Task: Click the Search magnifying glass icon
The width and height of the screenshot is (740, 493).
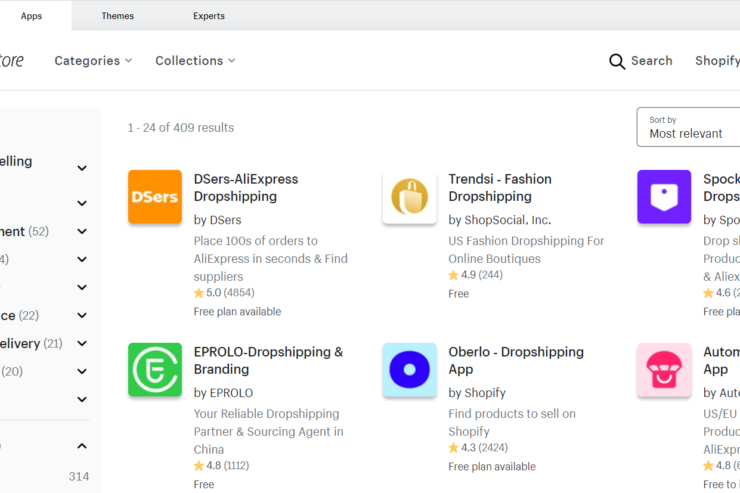Action: click(617, 61)
